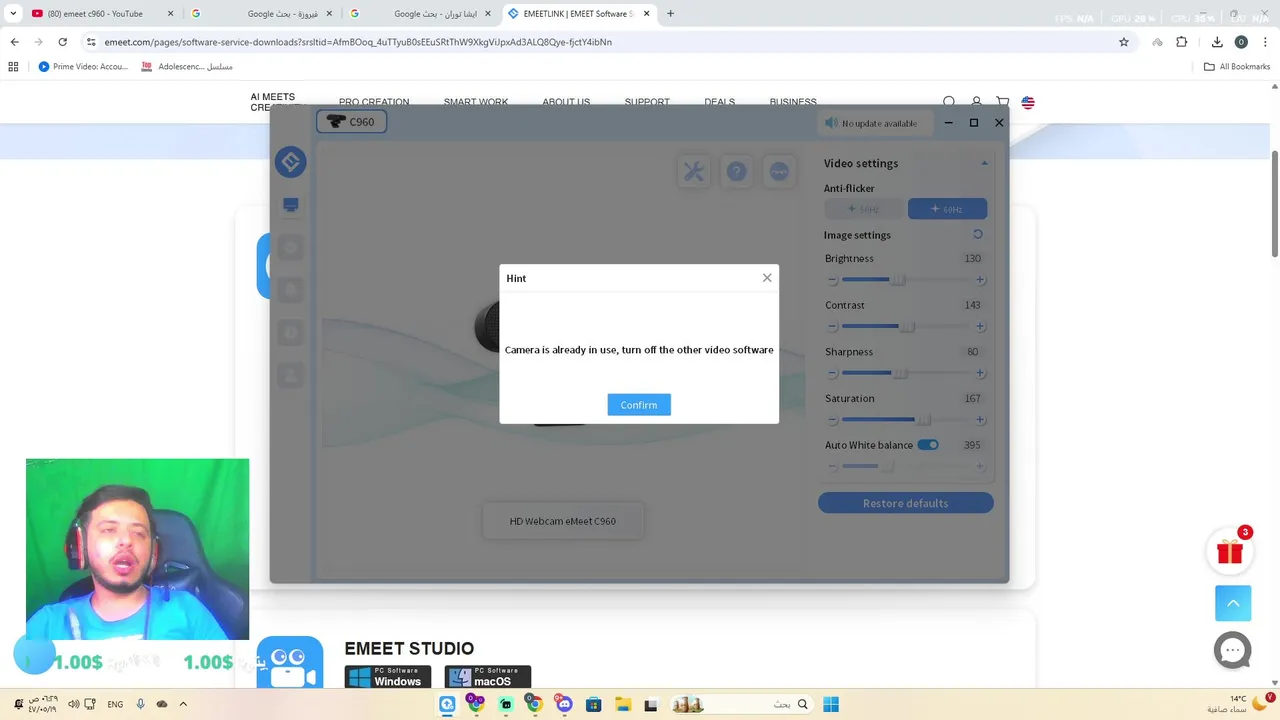Click HD Webcam eMeet C960 label
The image size is (1280, 720).
click(x=563, y=521)
